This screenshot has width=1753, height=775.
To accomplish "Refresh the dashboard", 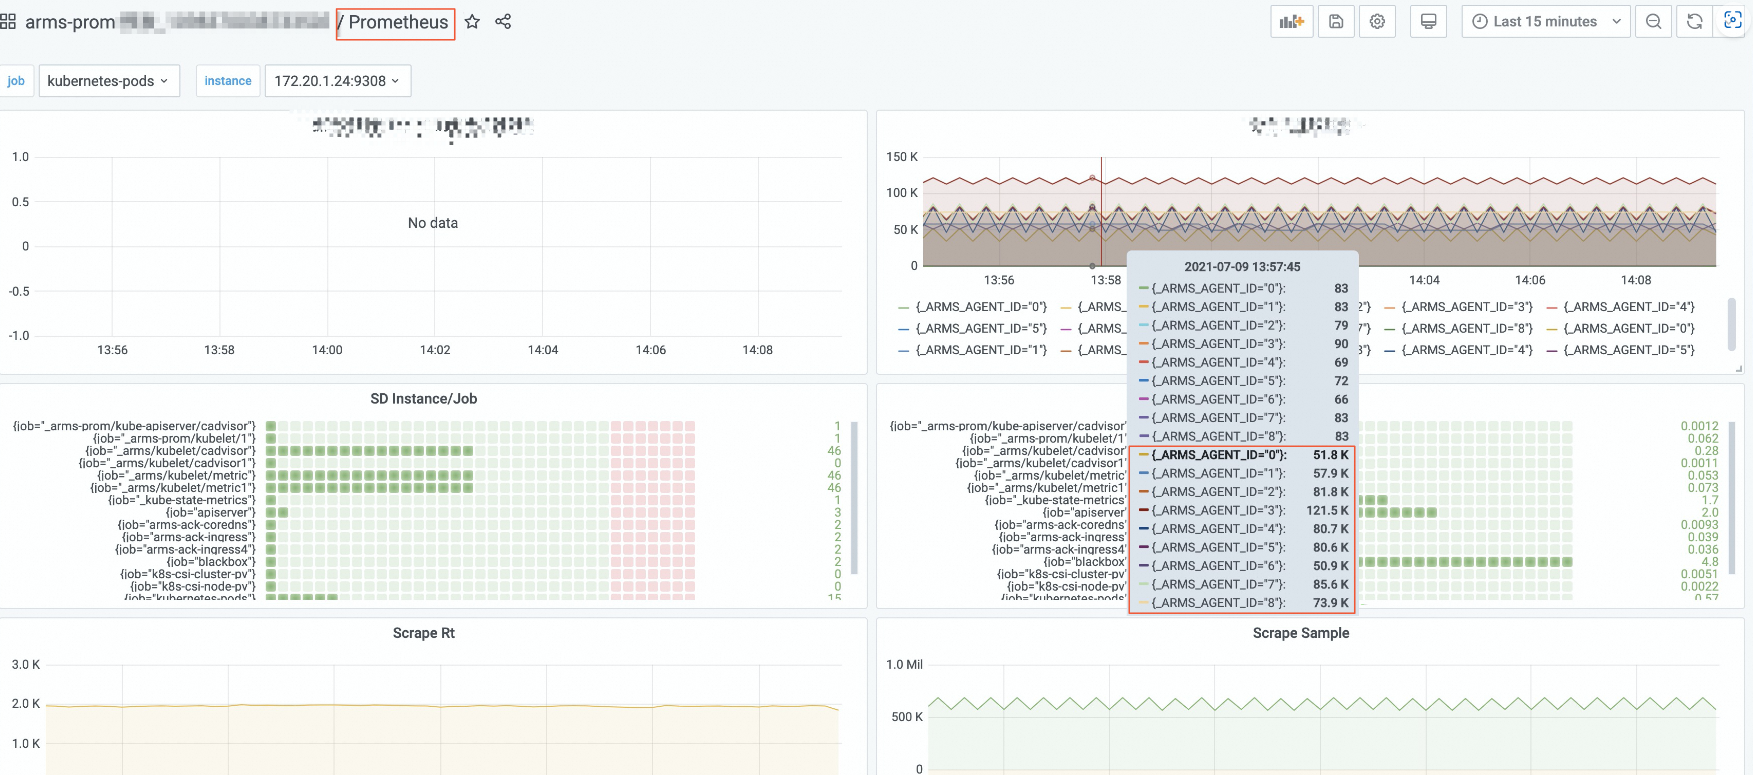I will (x=1694, y=22).
